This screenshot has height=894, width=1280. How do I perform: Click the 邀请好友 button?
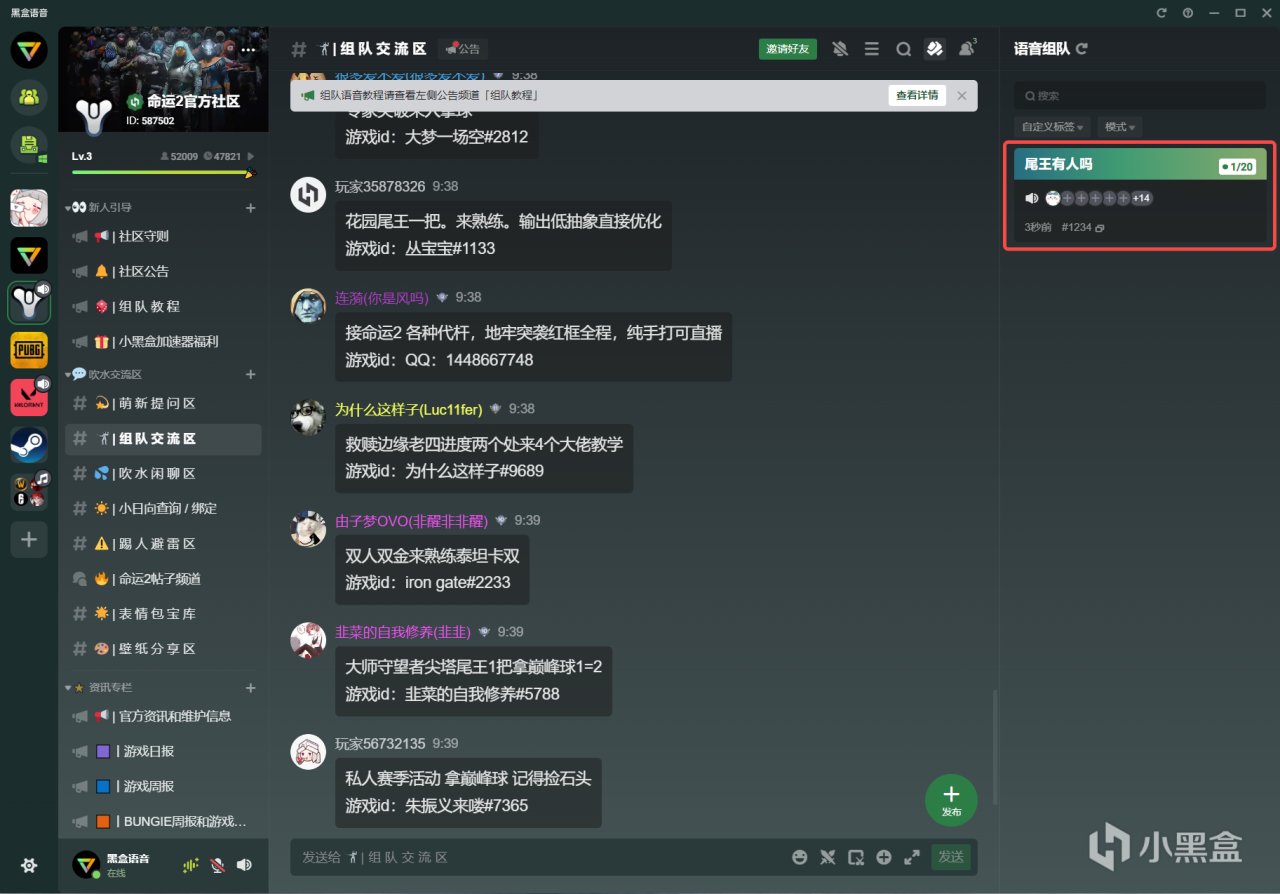pyautogui.click(x=789, y=49)
